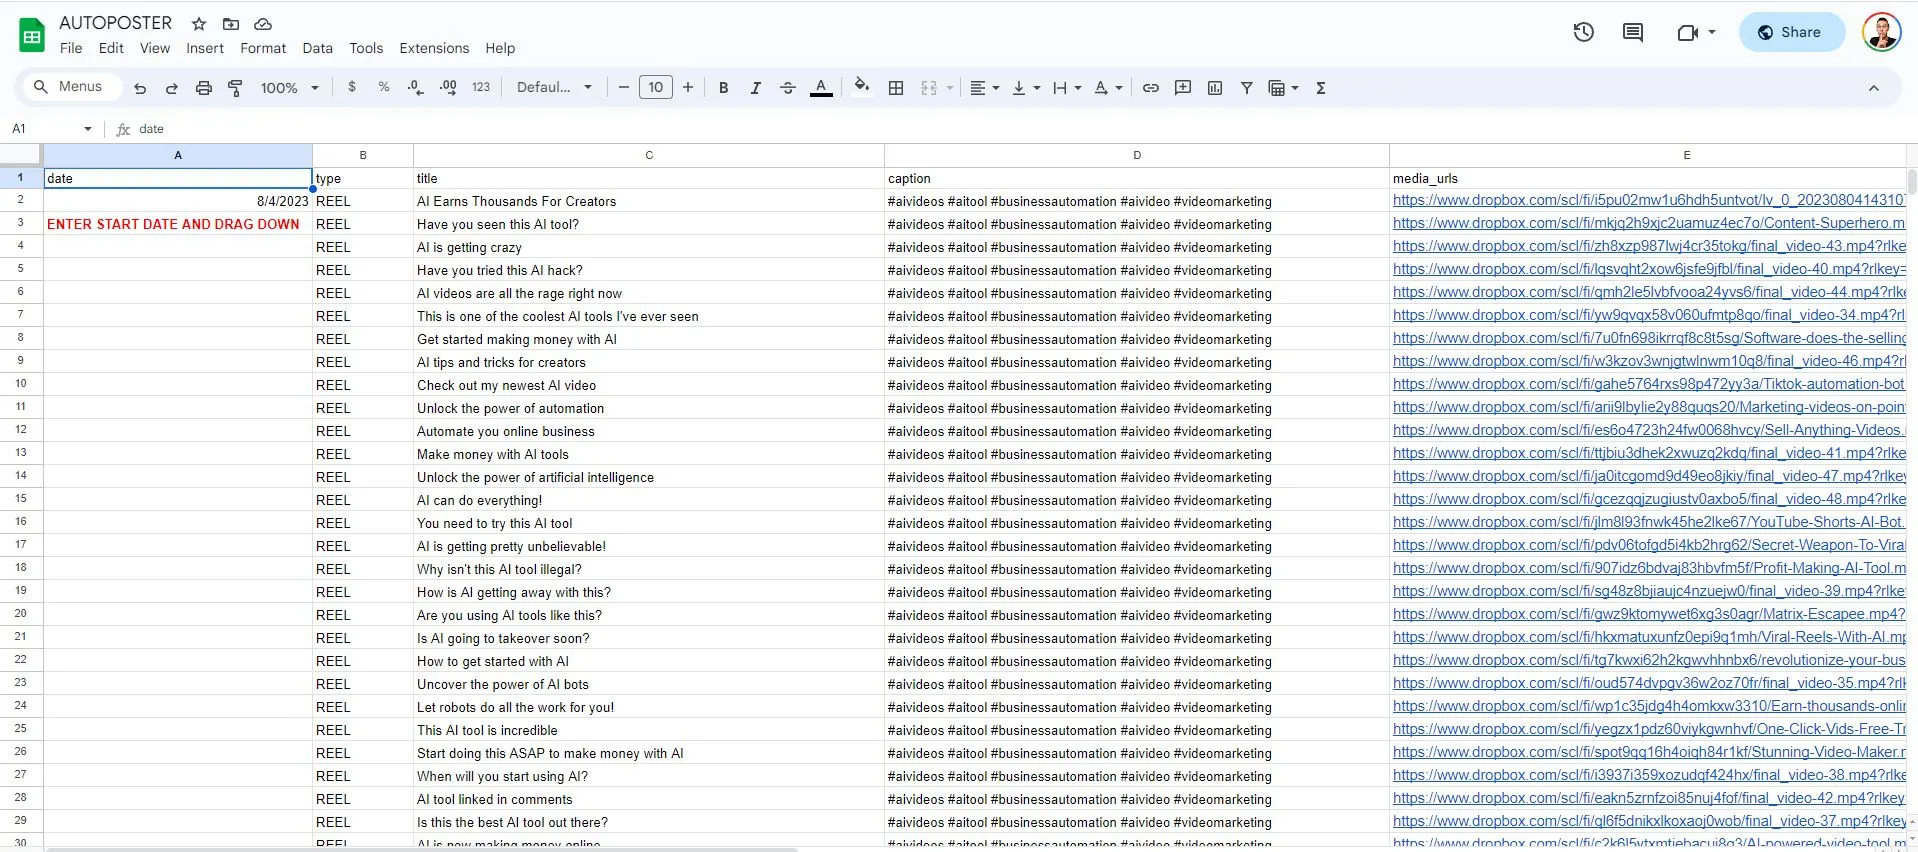1918x852 pixels.
Task: Change the text color
Action: coord(821,88)
